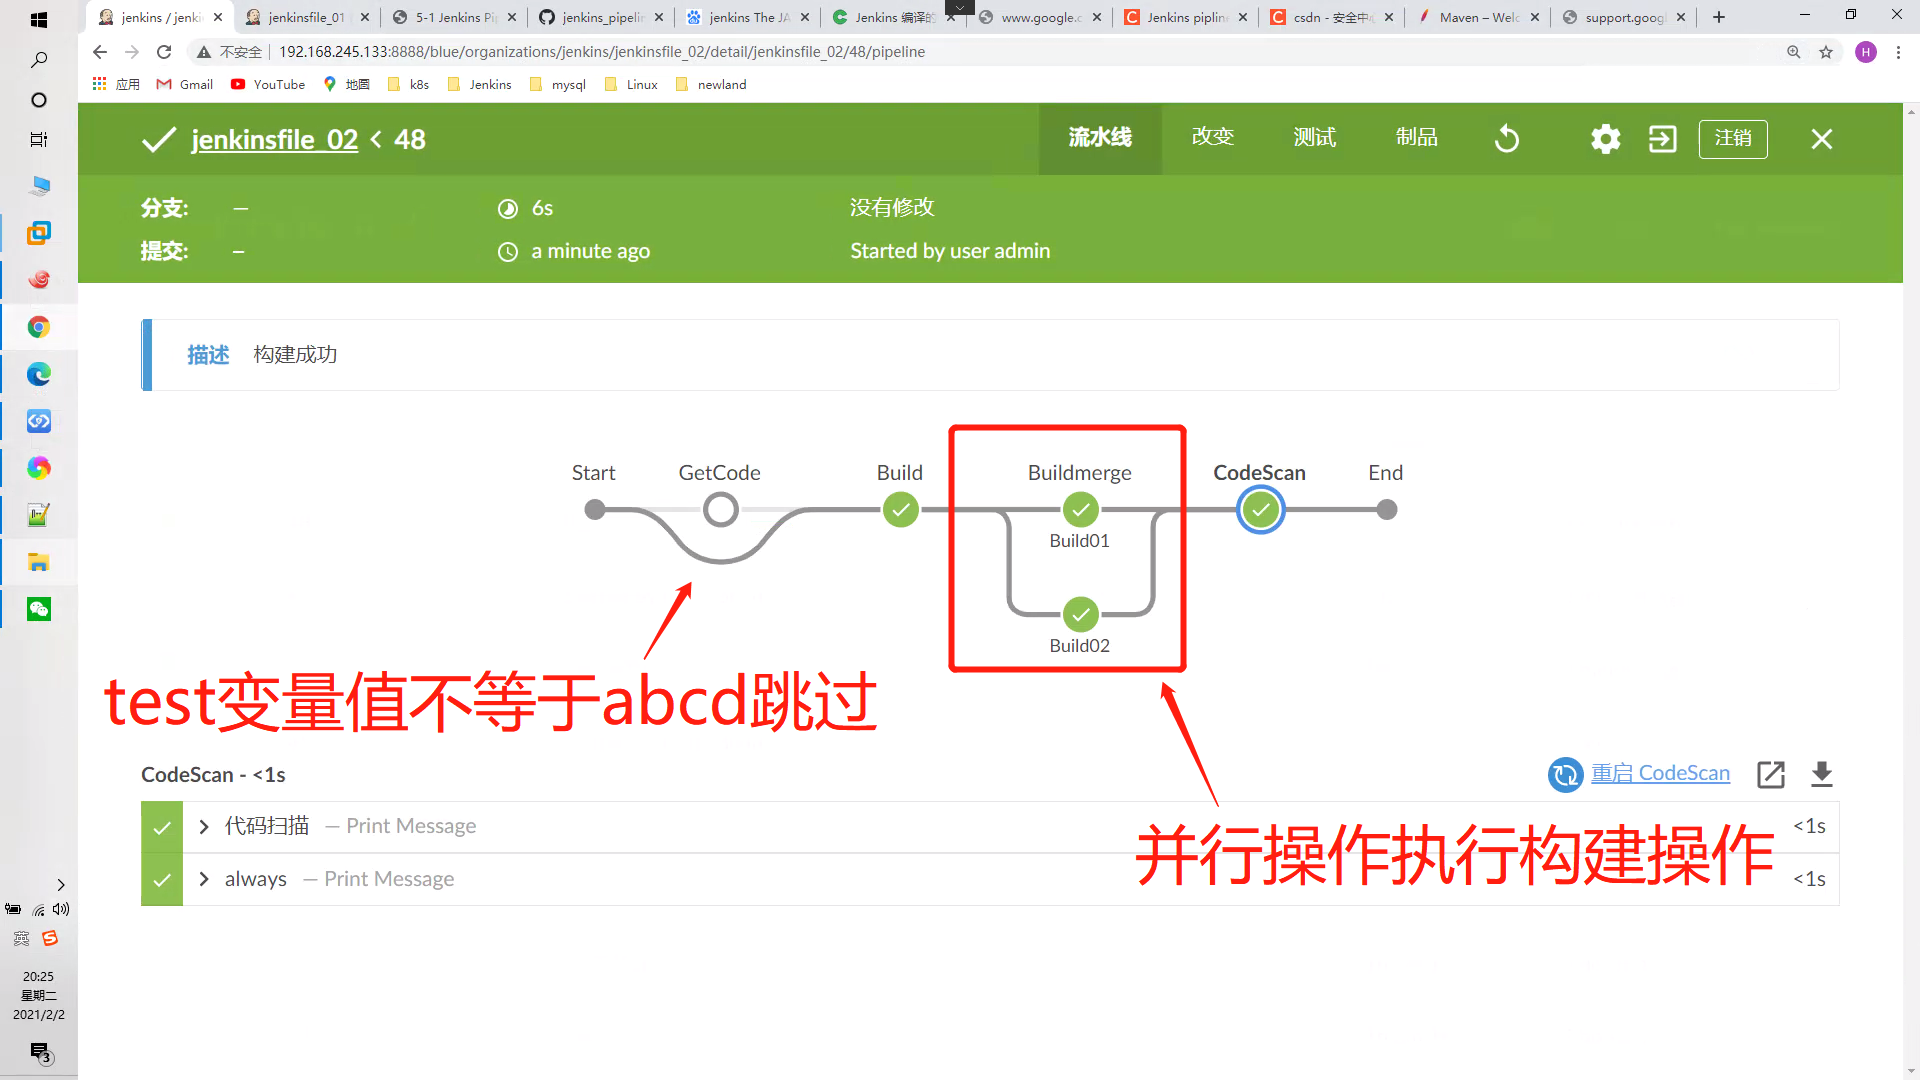This screenshot has width=1920, height=1080.
Task: Show hidden tray icons chevron
Action: point(61,885)
